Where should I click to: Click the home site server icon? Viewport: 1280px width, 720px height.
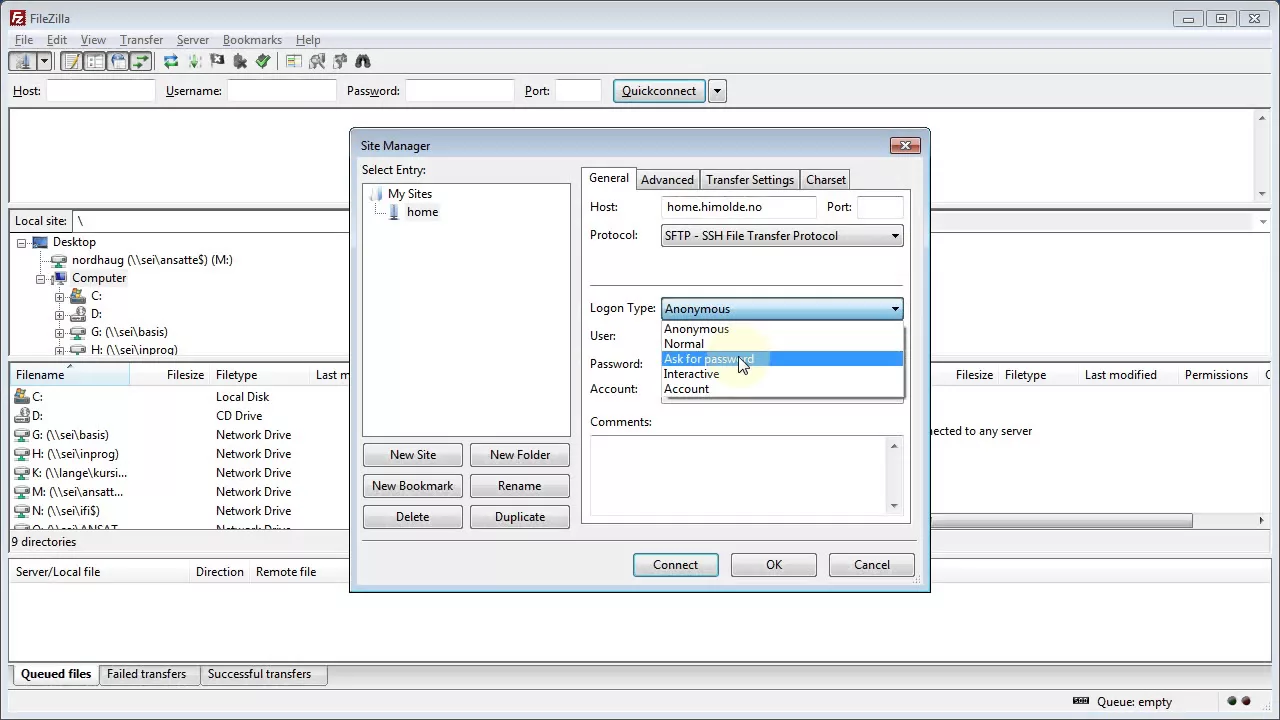394,212
